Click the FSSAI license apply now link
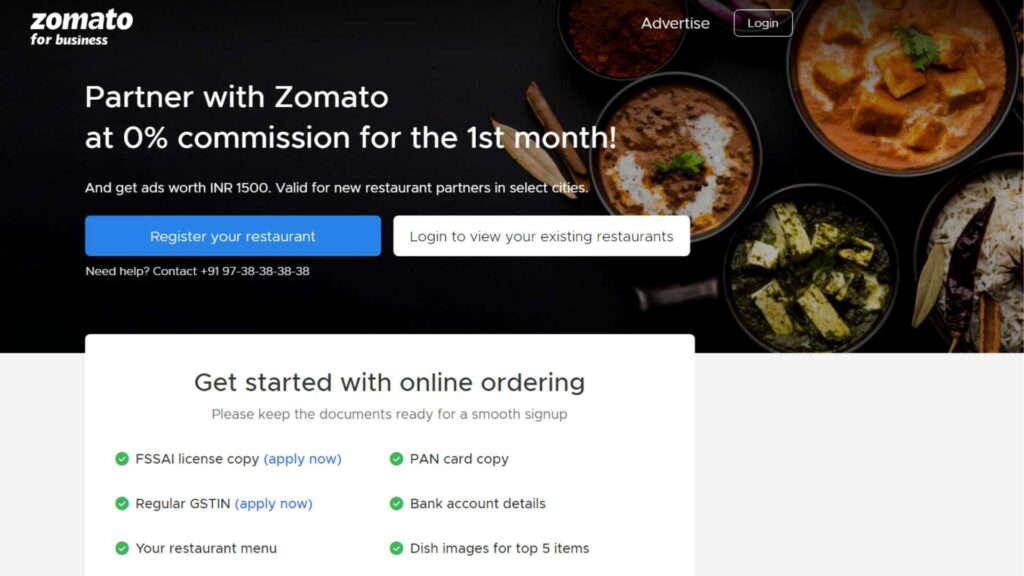1024x576 pixels. coord(302,459)
